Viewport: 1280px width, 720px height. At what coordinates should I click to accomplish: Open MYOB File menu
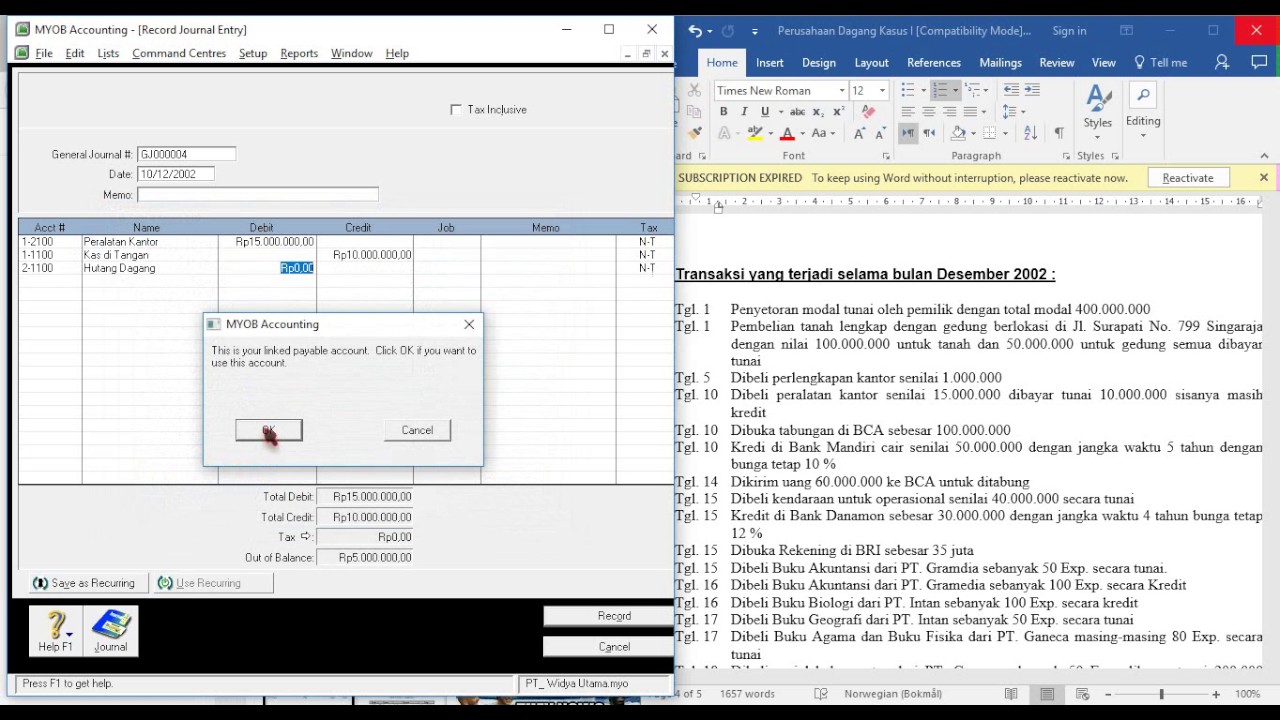44,53
